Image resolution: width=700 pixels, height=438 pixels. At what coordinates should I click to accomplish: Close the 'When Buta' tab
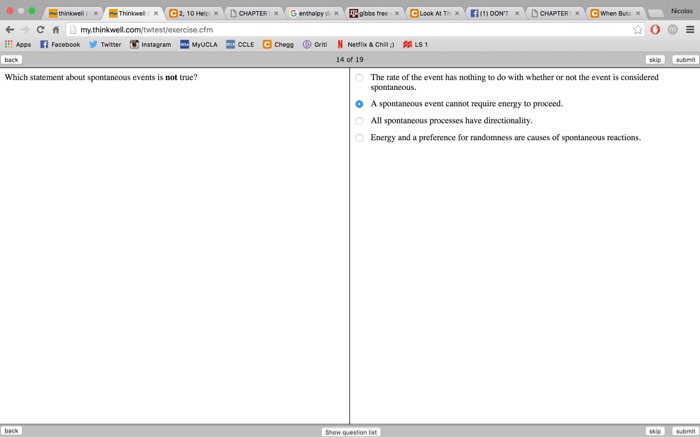pos(638,13)
